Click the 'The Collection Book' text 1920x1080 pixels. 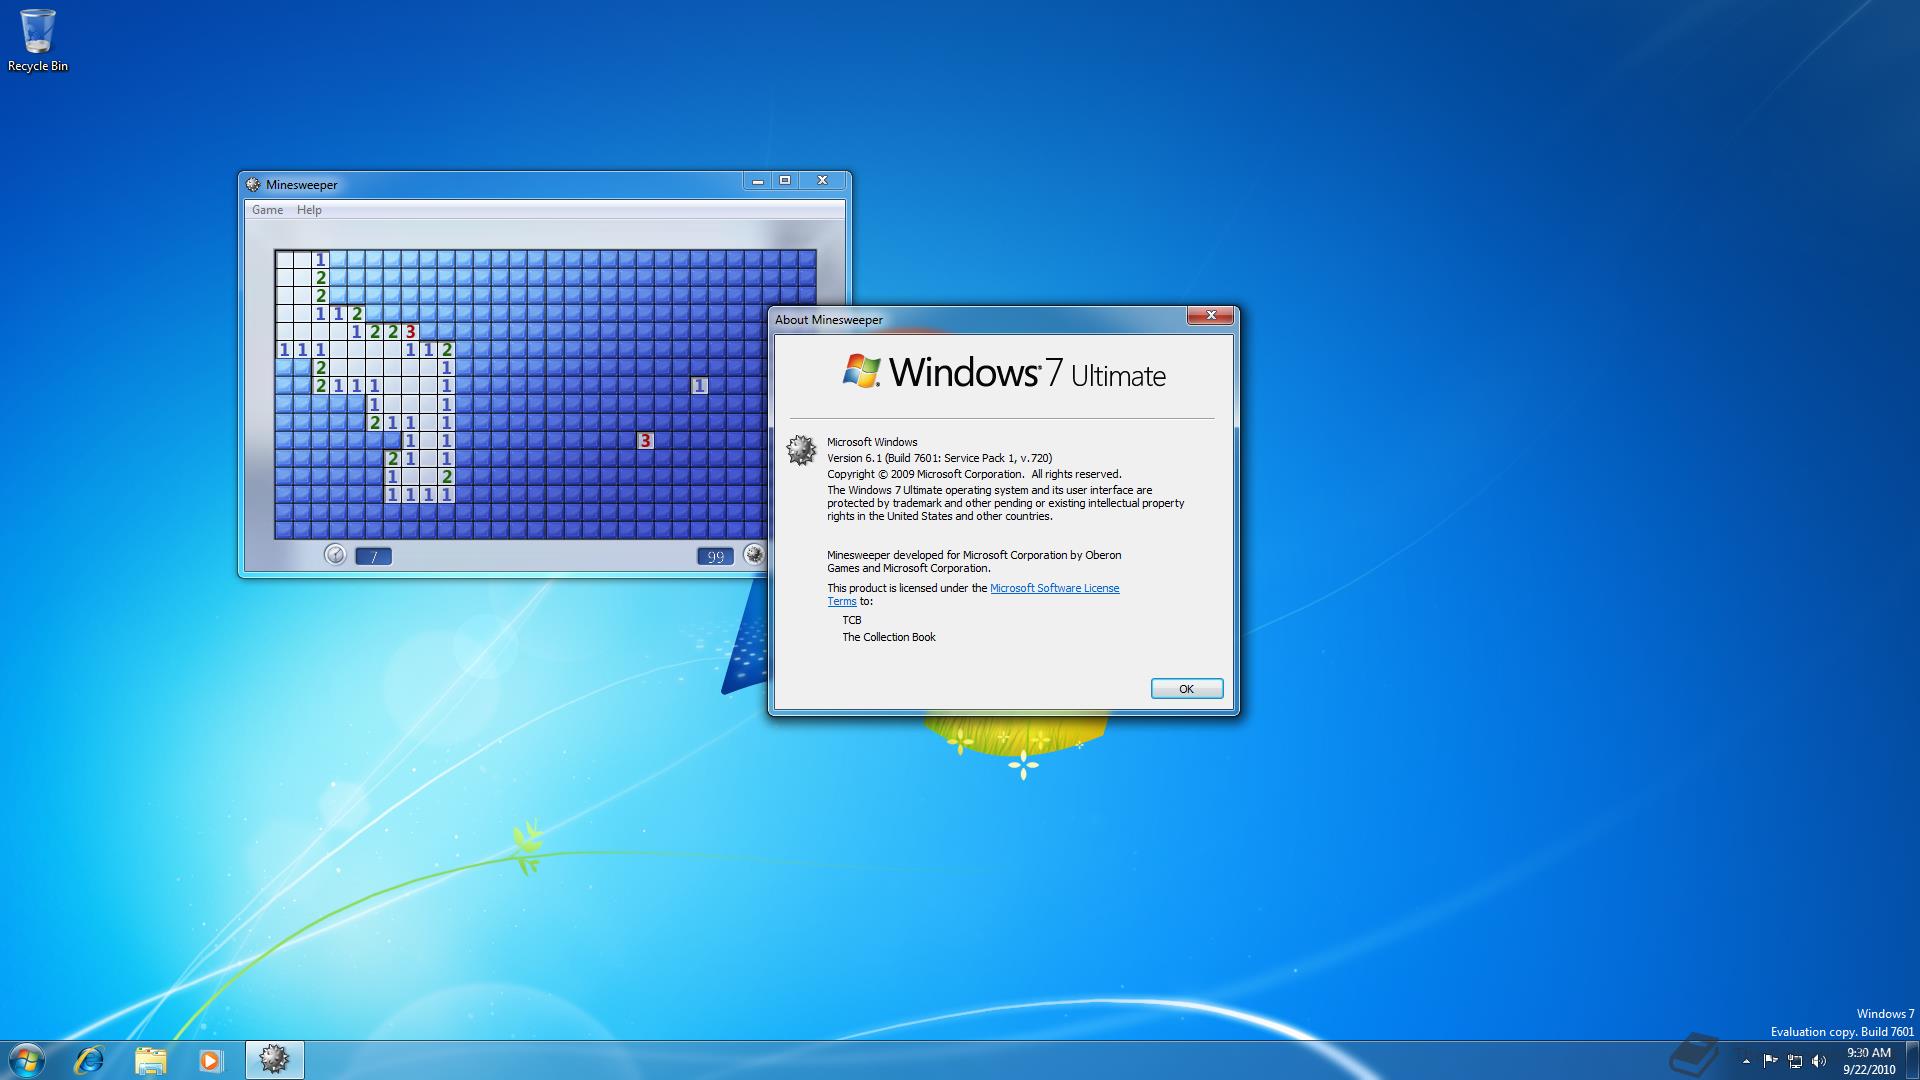click(889, 637)
